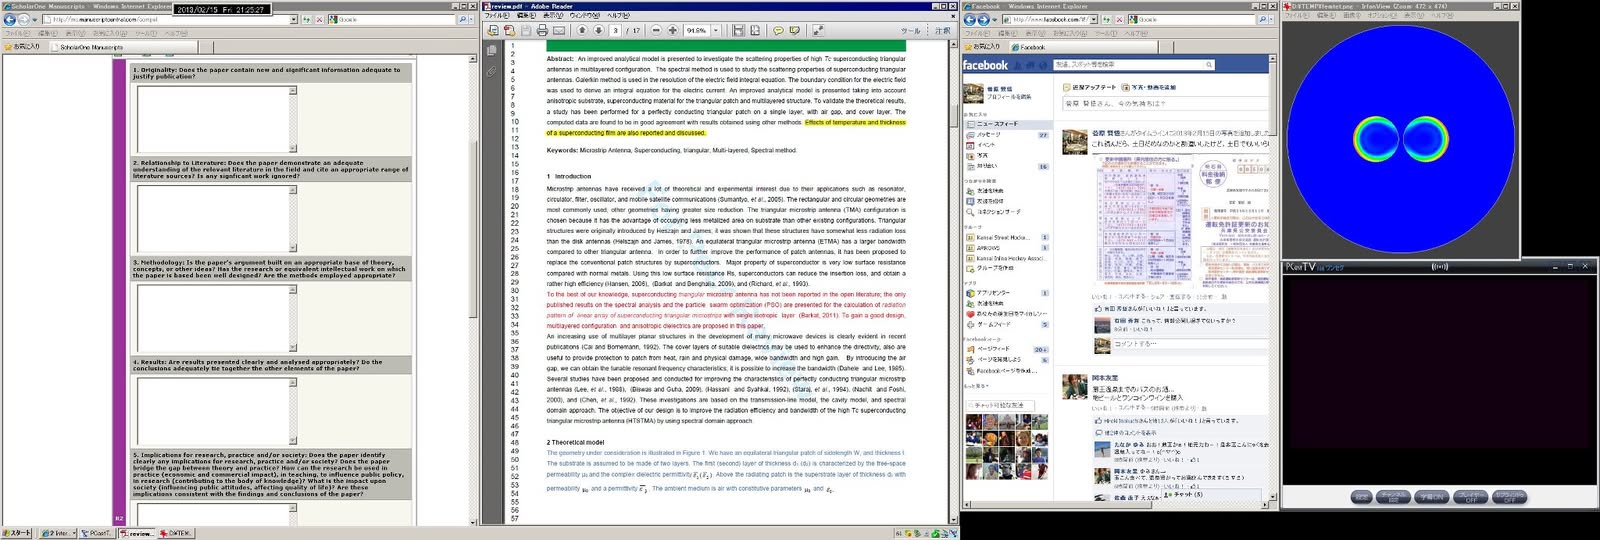Image resolution: width=1600 pixels, height=540 pixels.
Task: Click the convert PDF icon in Adobe Reader
Action: pyautogui.click(x=493, y=31)
